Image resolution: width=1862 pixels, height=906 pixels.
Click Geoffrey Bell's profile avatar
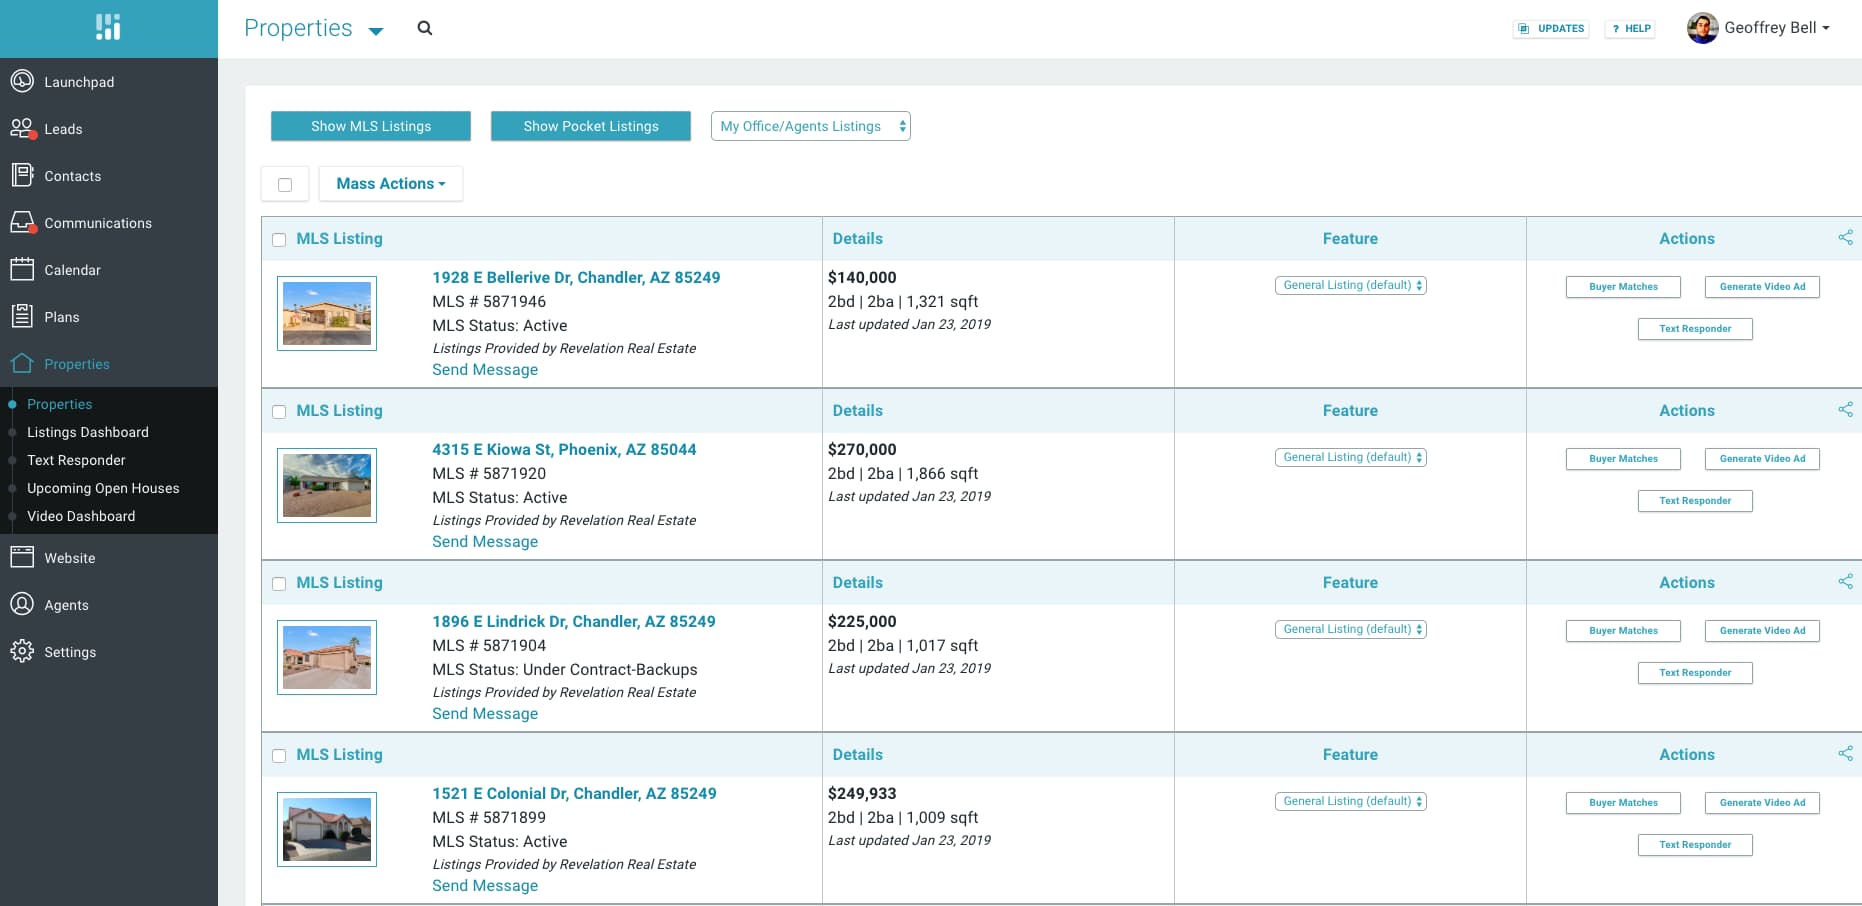[x=1702, y=28]
